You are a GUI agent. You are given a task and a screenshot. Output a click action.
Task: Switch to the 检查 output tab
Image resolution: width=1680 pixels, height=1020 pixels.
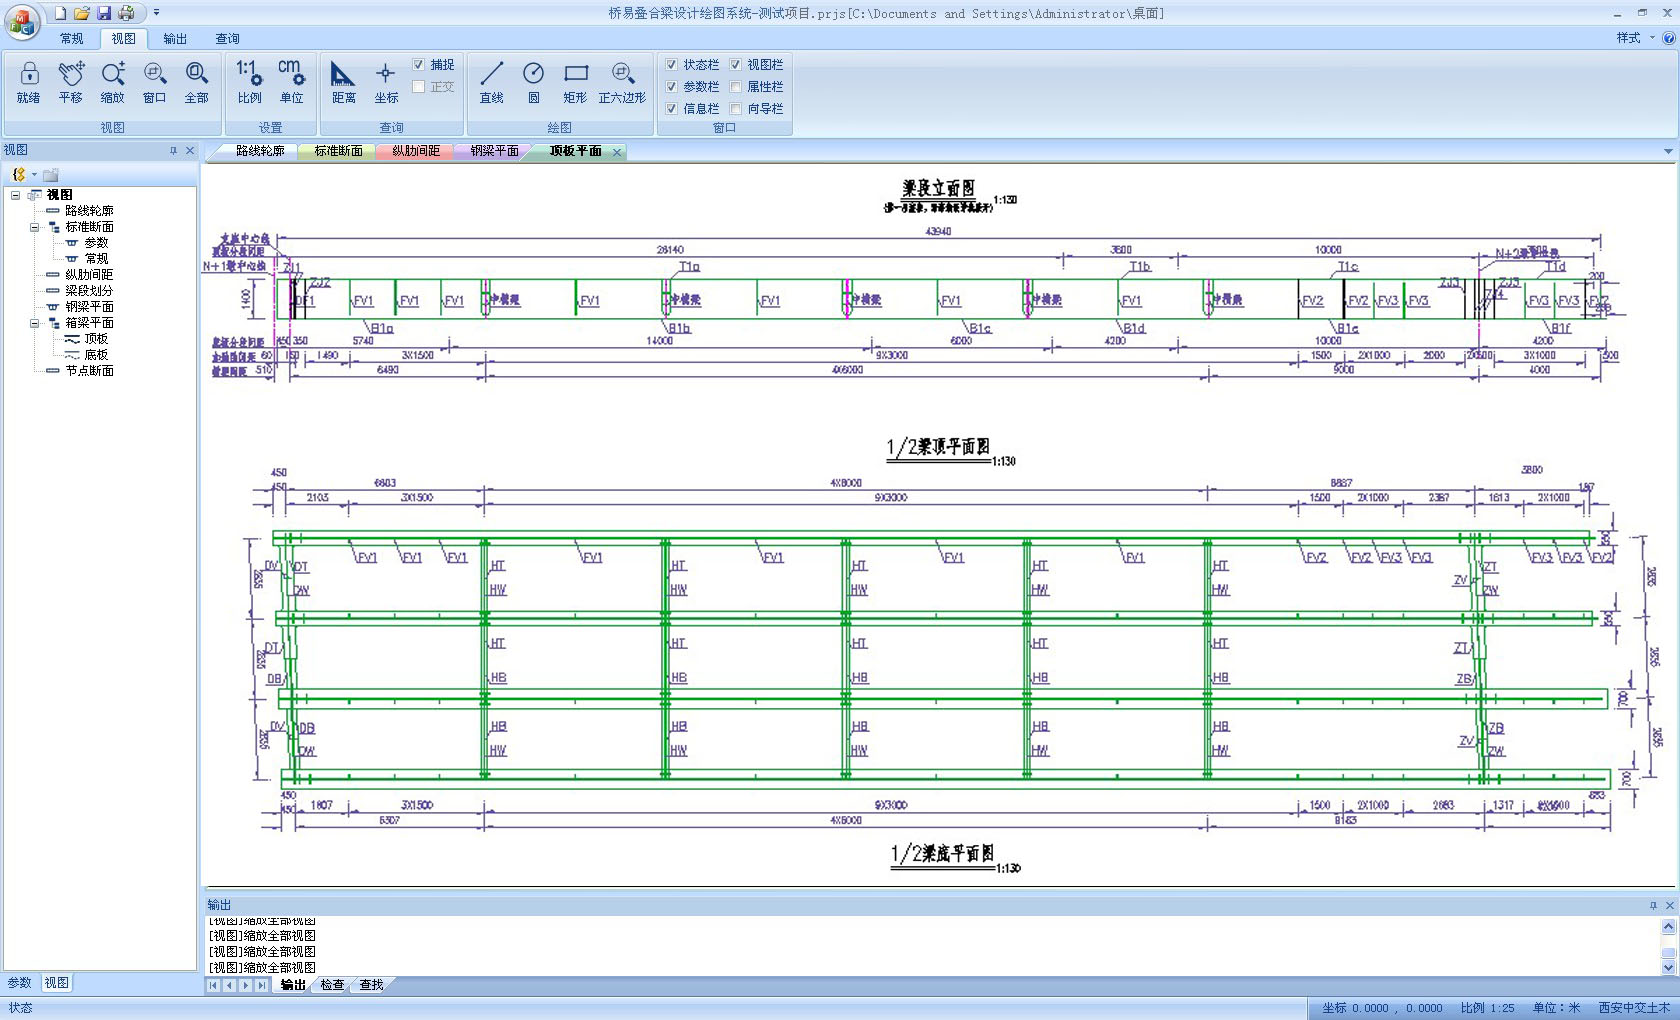pyautogui.click(x=332, y=985)
